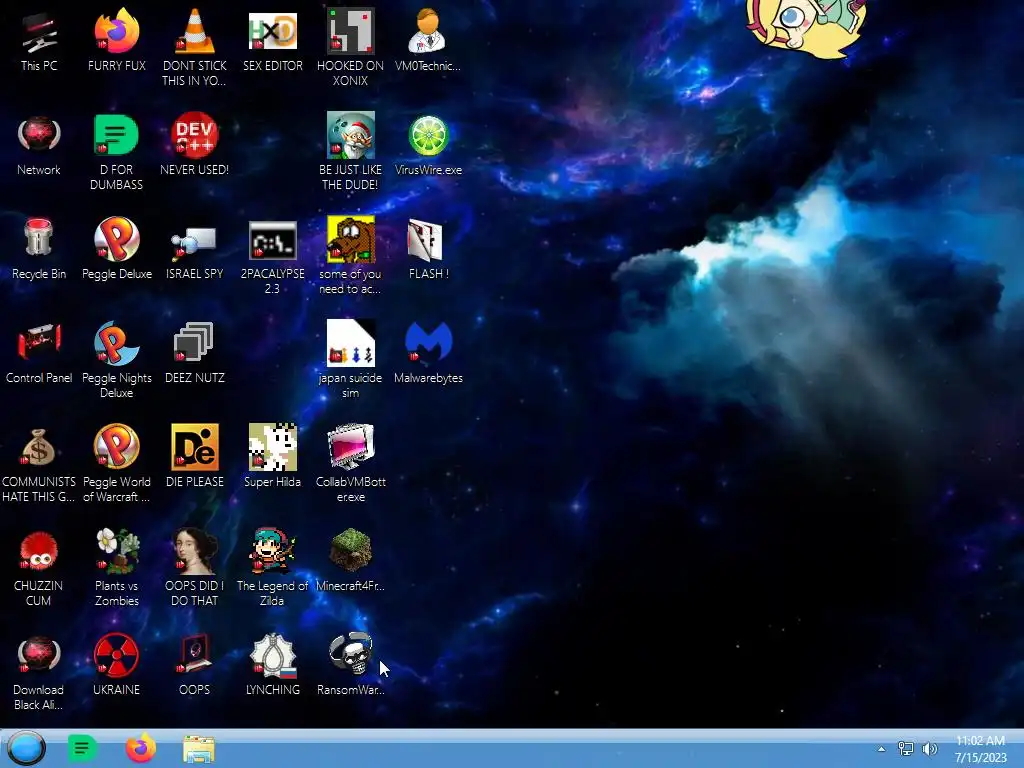Open the UKRAINE radiation symbol shortcut

tap(116, 665)
